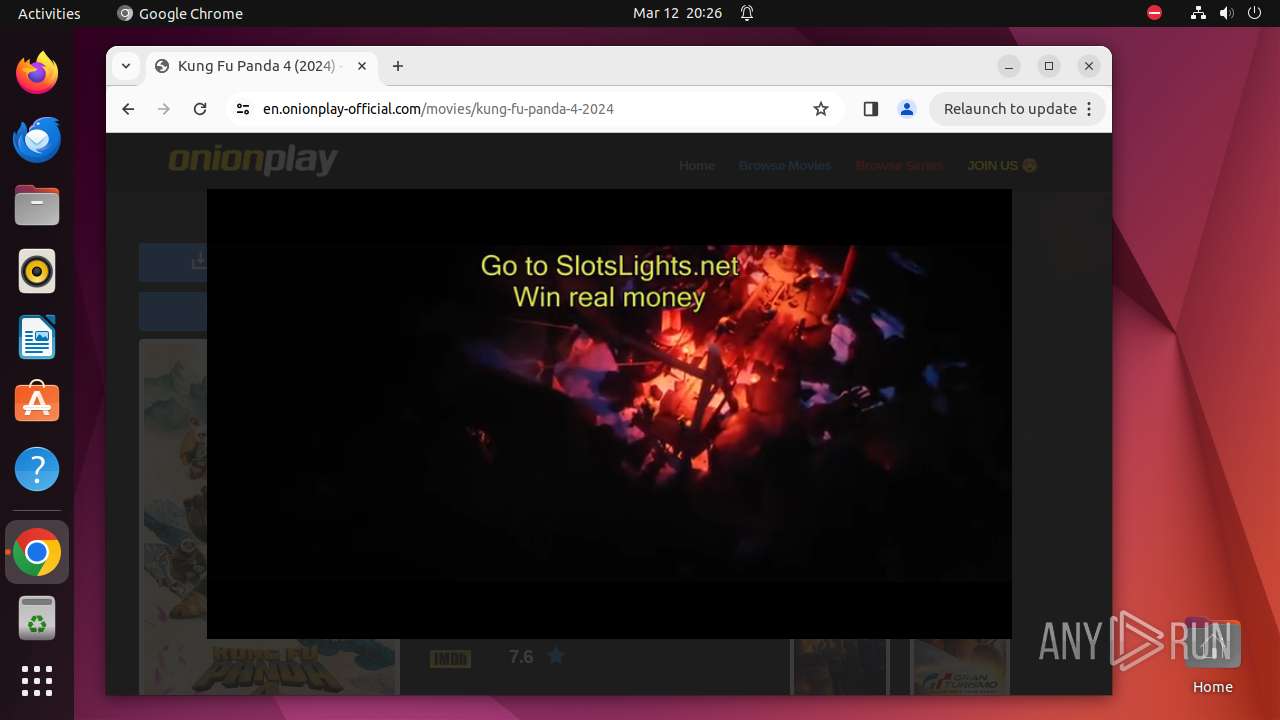Viewport: 1280px width, 720px height.
Task: Expand the Chrome tab search dropdown
Action: point(125,66)
